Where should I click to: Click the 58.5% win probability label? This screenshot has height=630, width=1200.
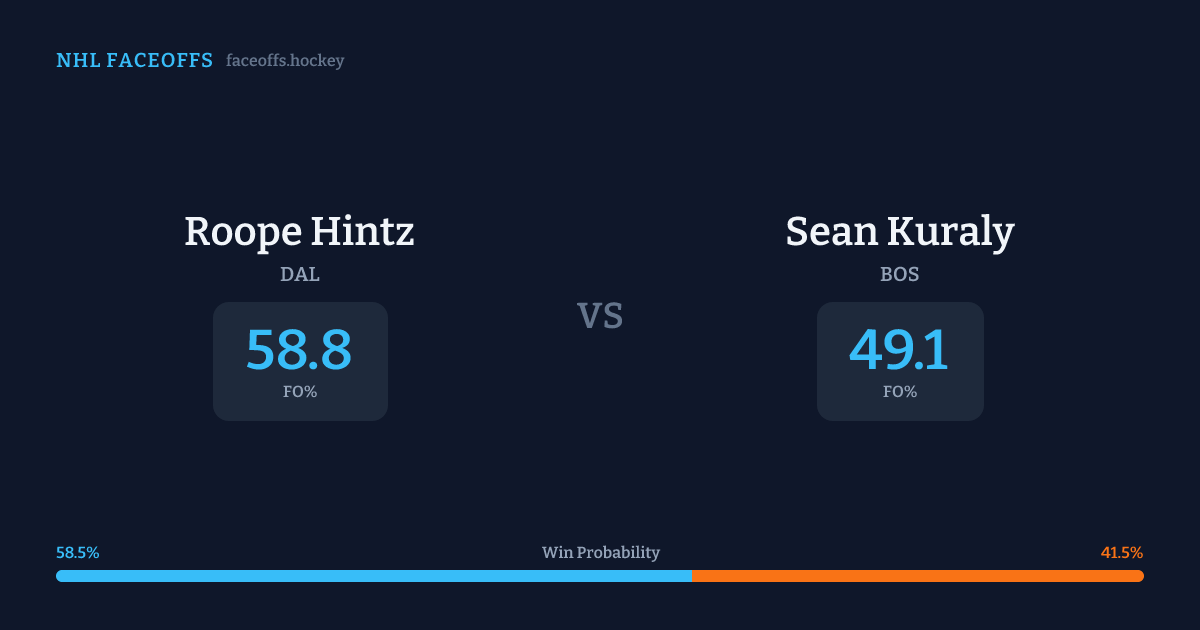78,553
